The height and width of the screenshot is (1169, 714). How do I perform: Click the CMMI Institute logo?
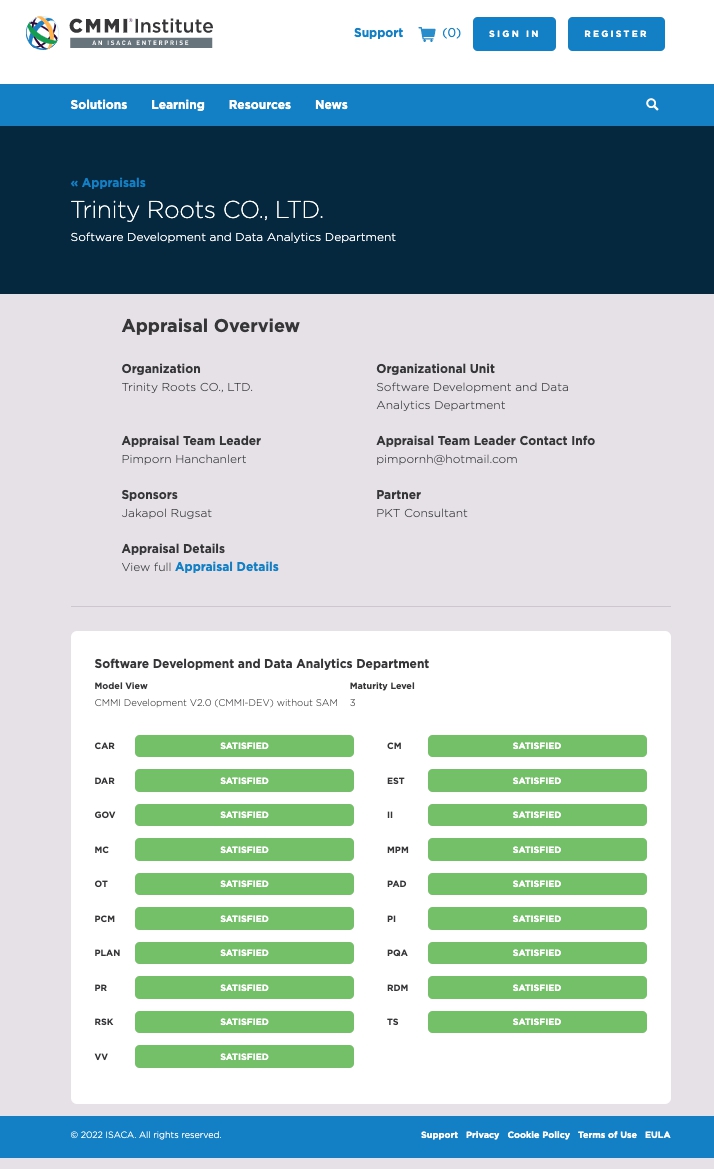[x=119, y=33]
